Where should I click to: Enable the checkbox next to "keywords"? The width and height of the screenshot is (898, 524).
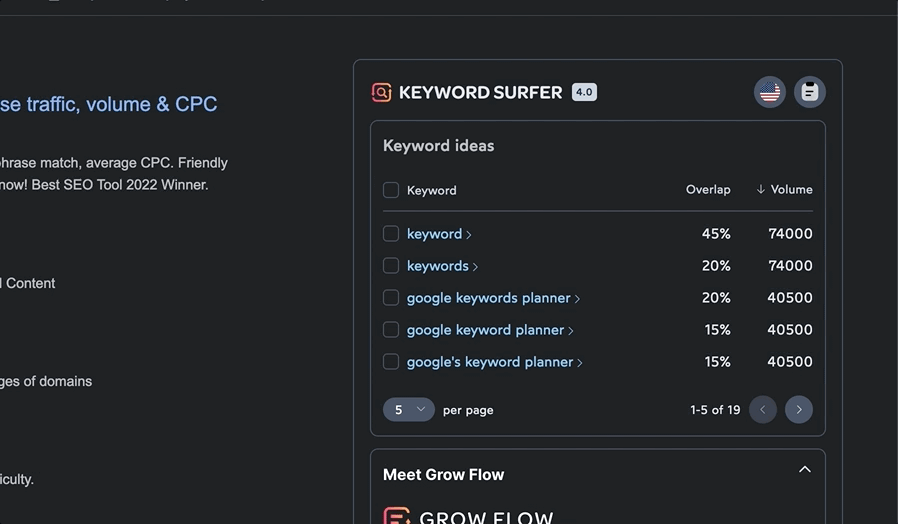(391, 266)
